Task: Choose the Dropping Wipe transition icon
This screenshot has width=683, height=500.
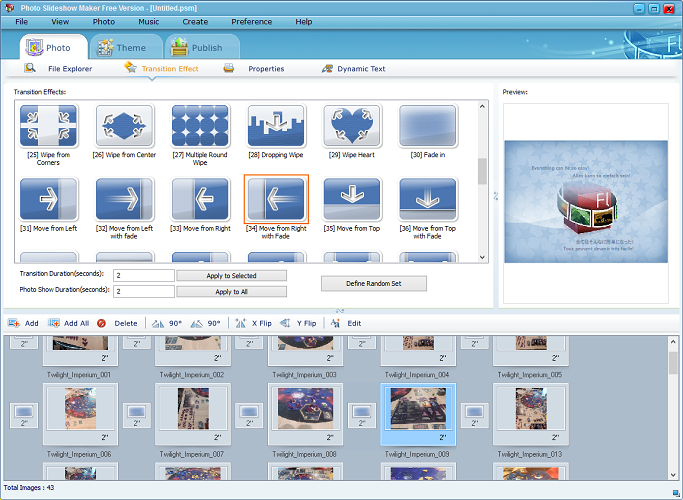Action: click(x=276, y=128)
